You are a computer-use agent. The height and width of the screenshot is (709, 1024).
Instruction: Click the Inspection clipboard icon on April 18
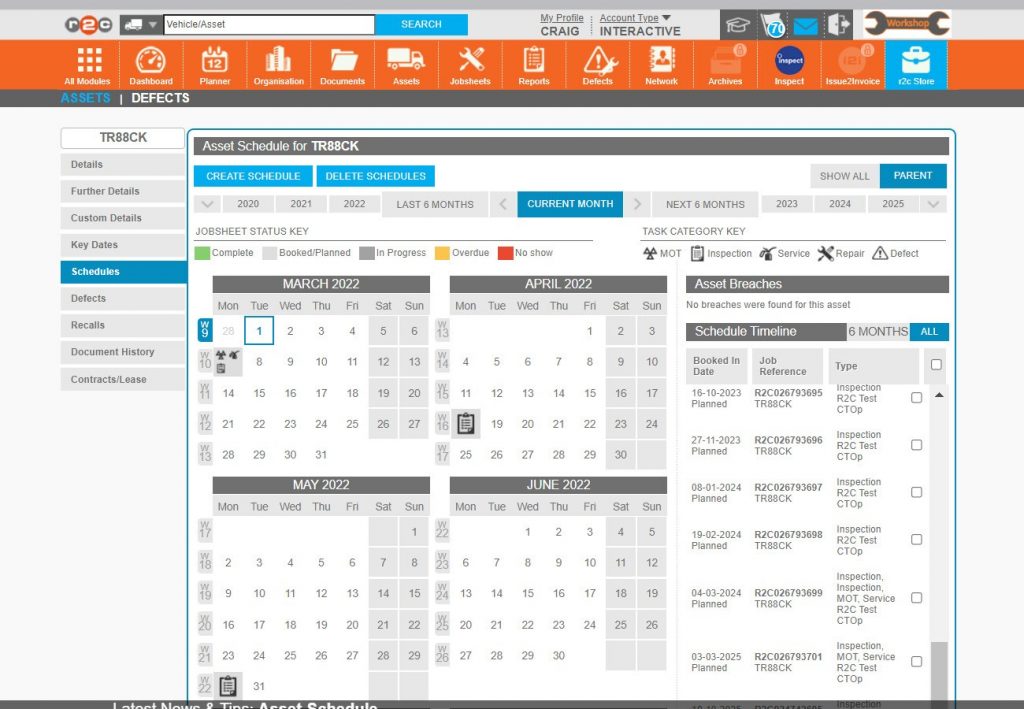point(464,424)
